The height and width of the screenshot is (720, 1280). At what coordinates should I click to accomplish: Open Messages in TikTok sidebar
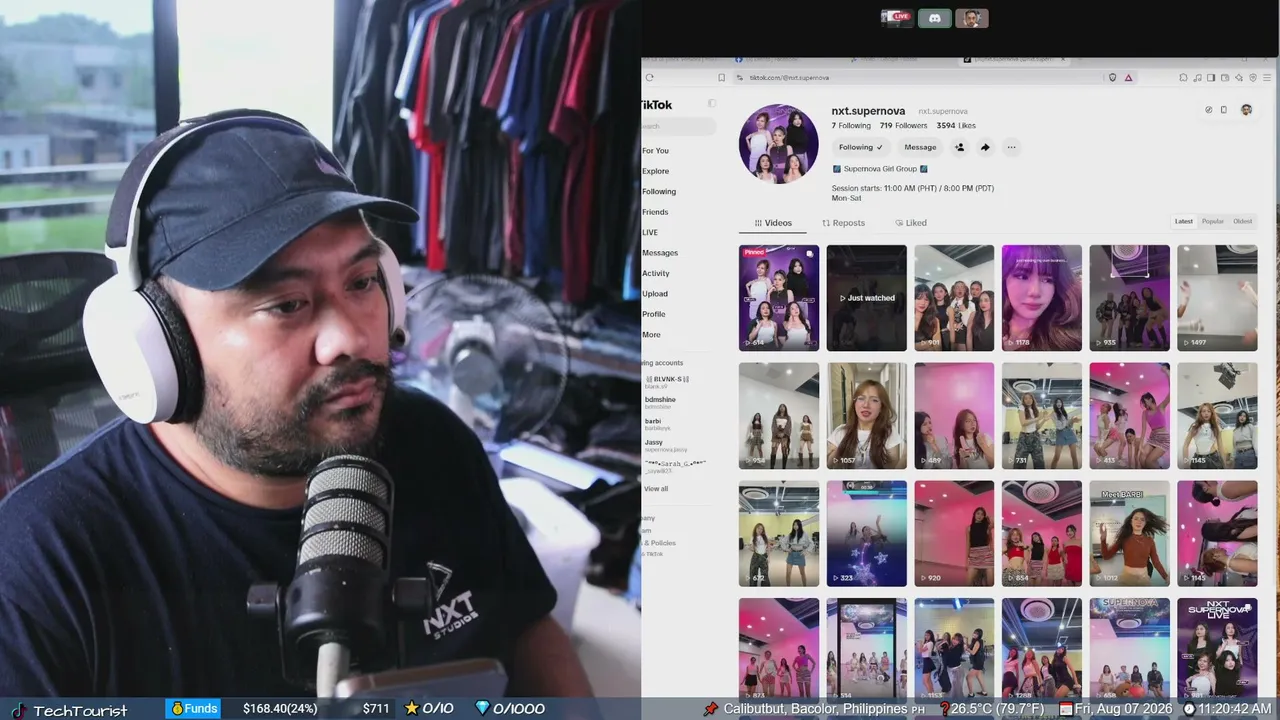[660, 253]
